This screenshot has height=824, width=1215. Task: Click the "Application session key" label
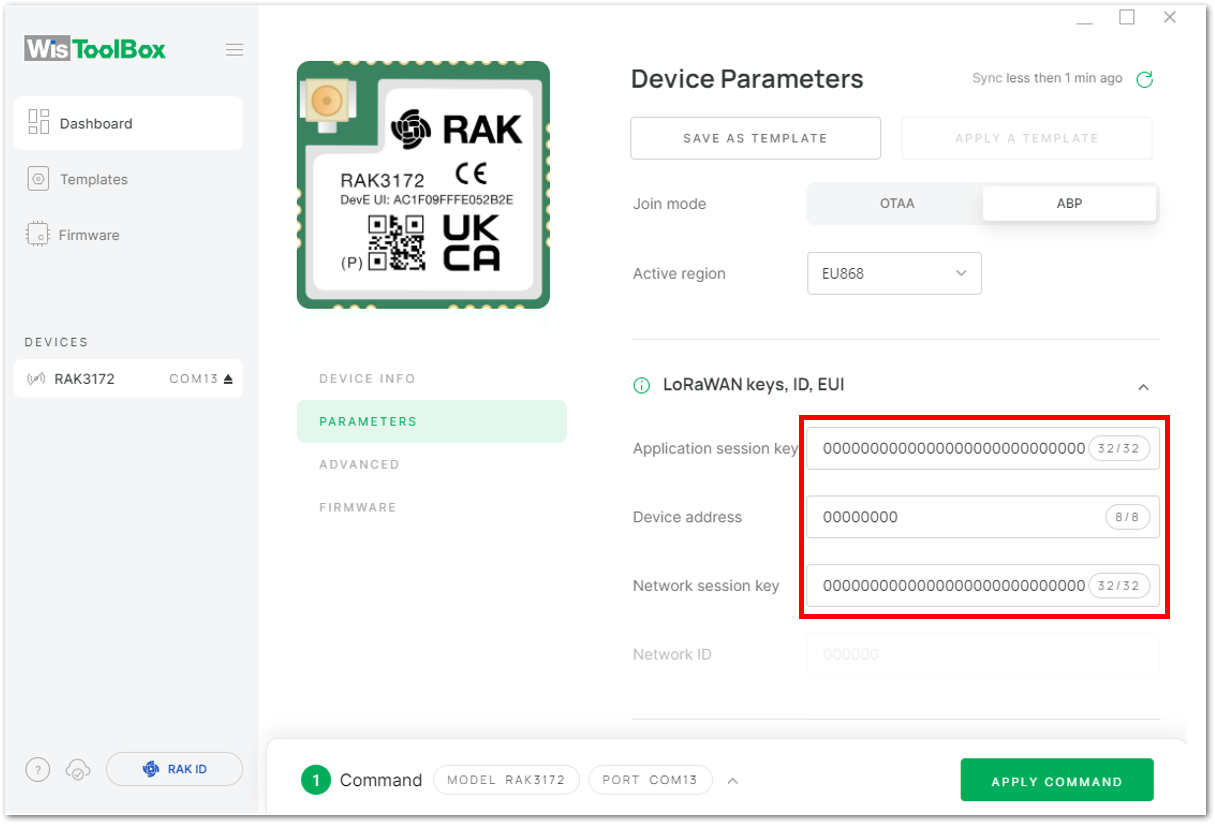click(715, 449)
